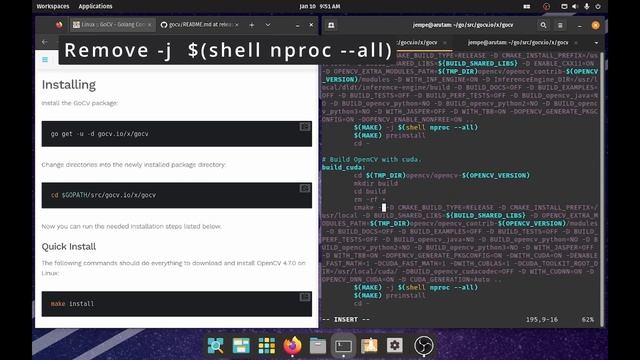Open the terminal hamburger menu
640x360 pixels.
[x=560, y=25]
